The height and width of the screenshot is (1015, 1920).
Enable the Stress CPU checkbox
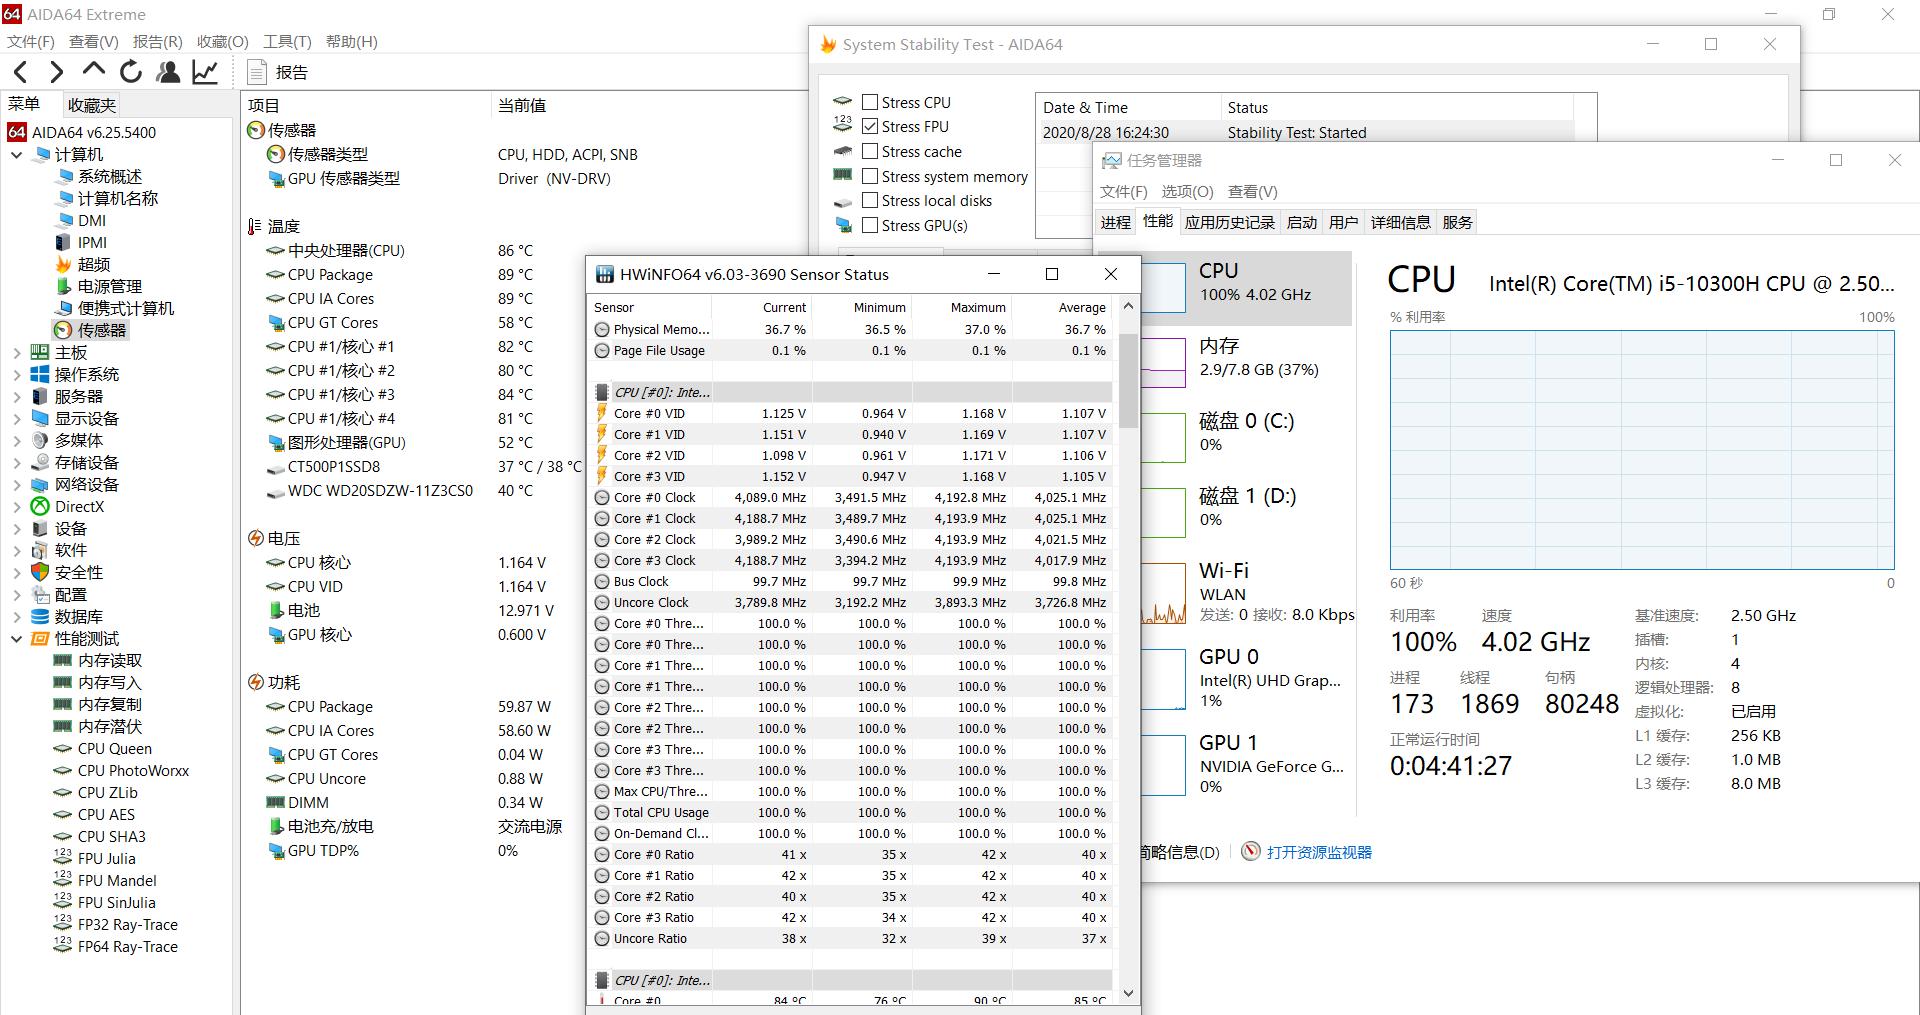pos(870,101)
